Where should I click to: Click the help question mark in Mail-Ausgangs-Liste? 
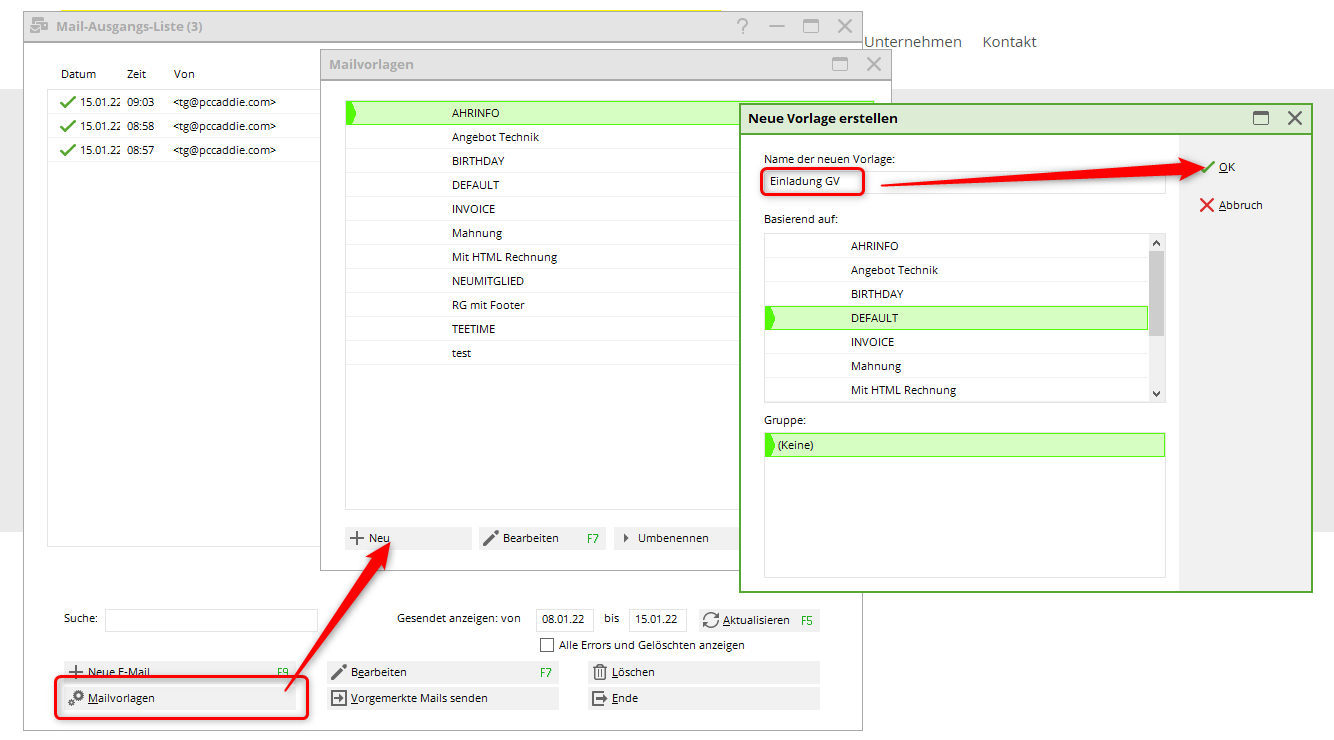[x=742, y=26]
